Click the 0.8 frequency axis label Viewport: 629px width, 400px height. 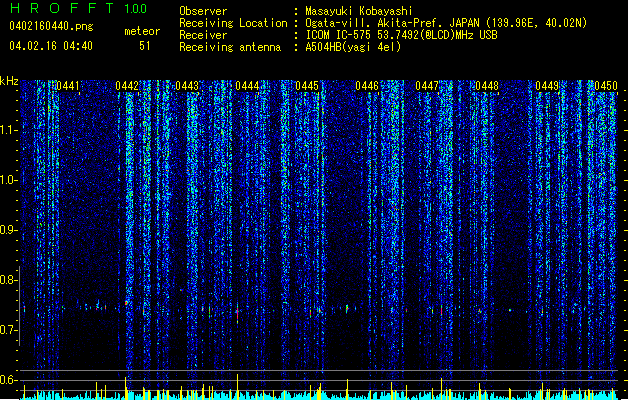9,280
